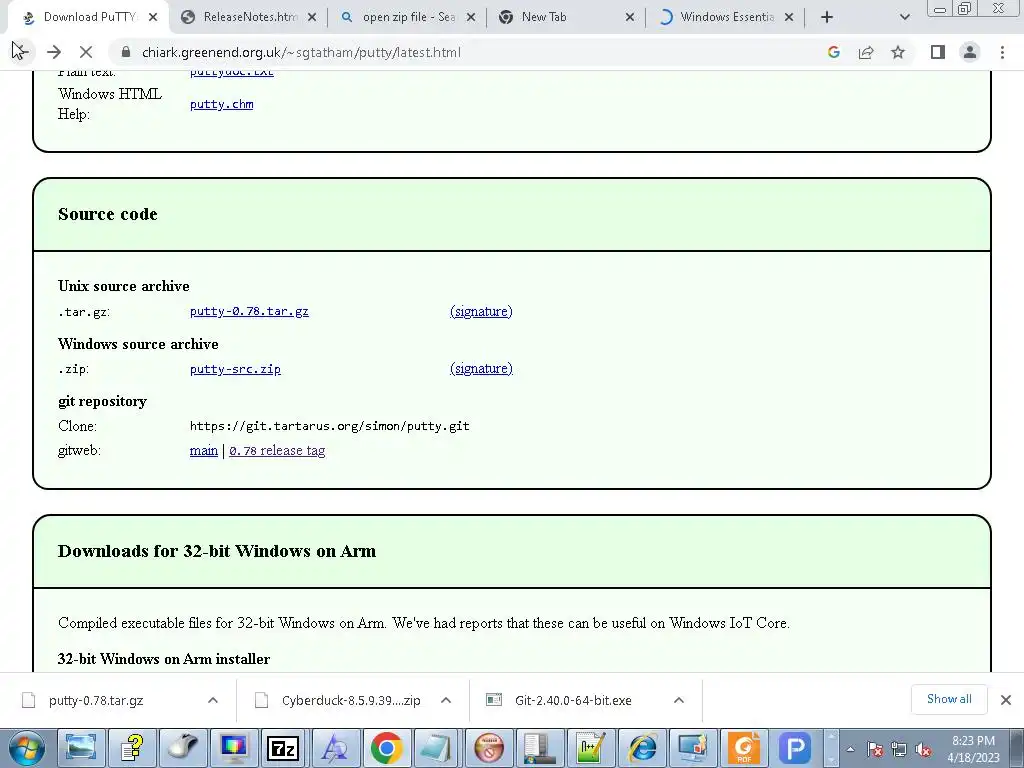The width and height of the screenshot is (1024, 768).
Task: Bookmark this page with star icon
Action: [x=898, y=52]
